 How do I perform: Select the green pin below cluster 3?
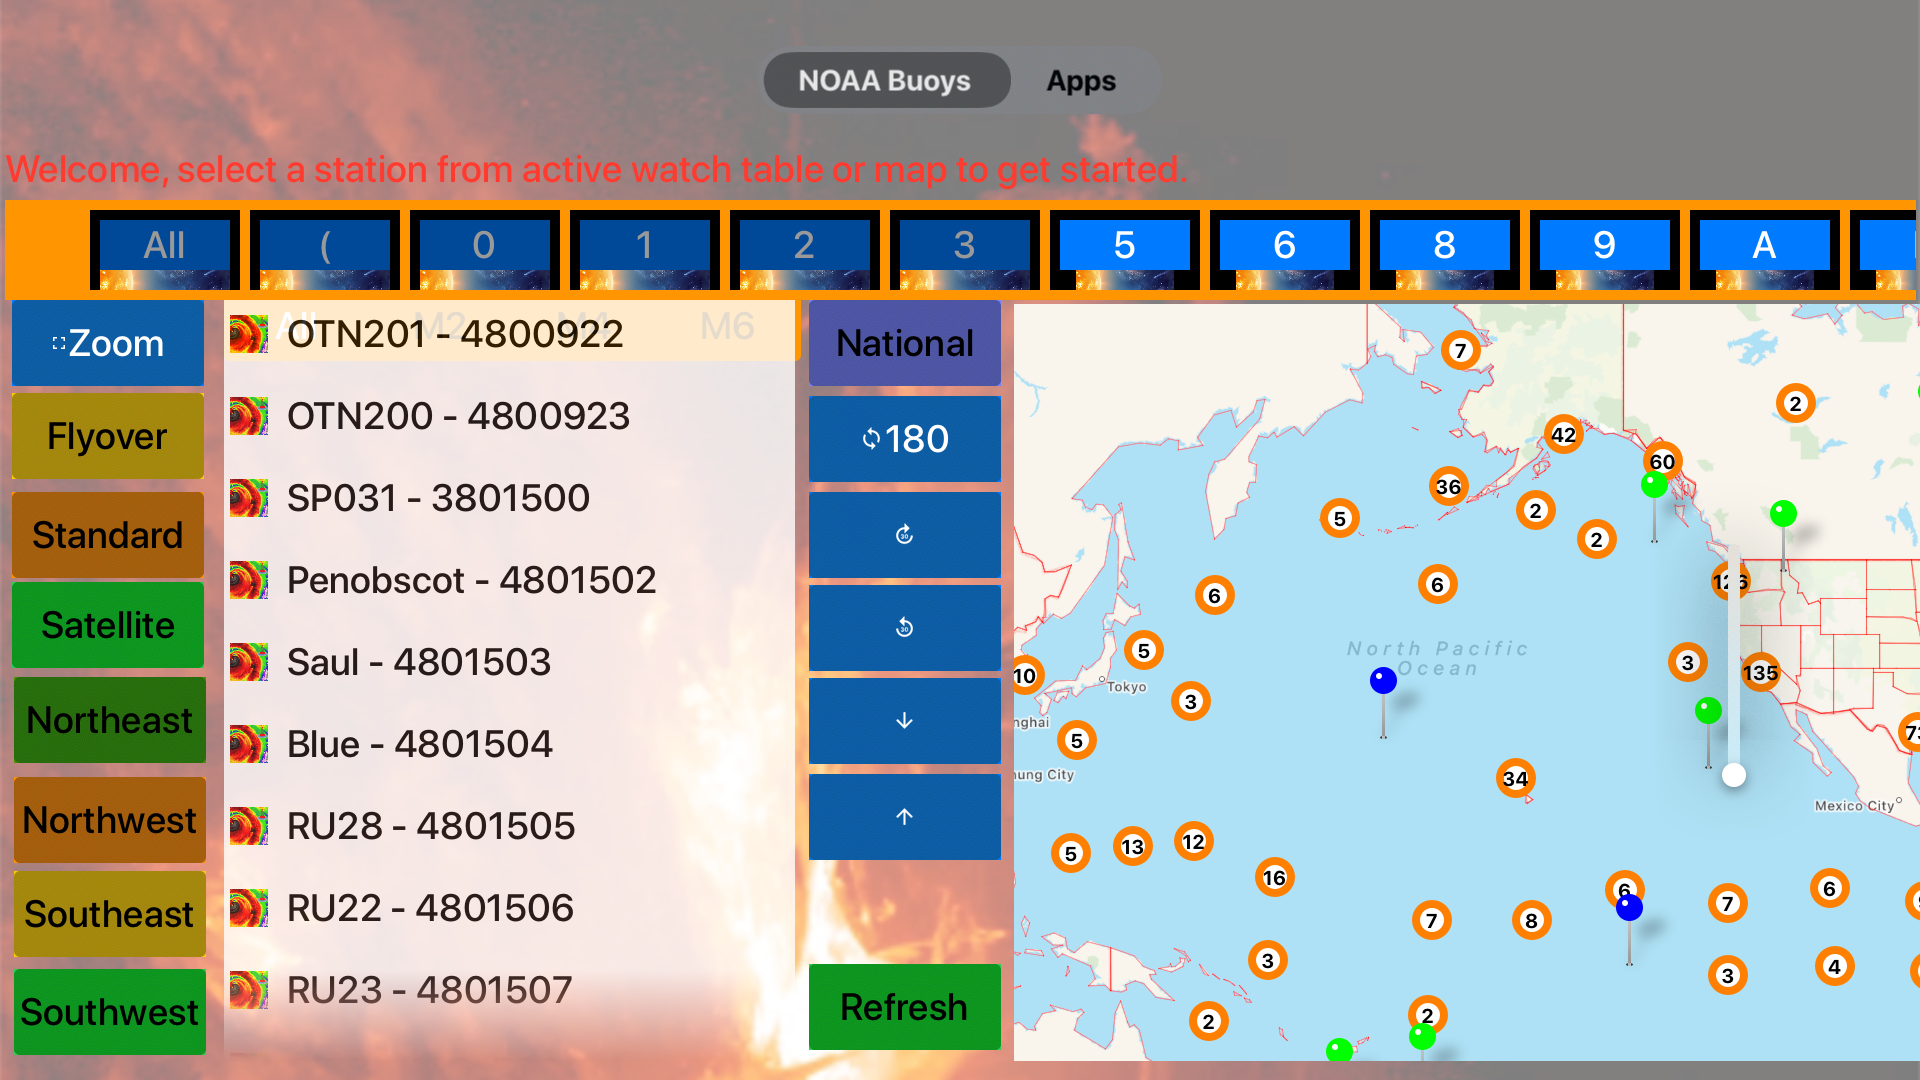[x=1708, y=711]
